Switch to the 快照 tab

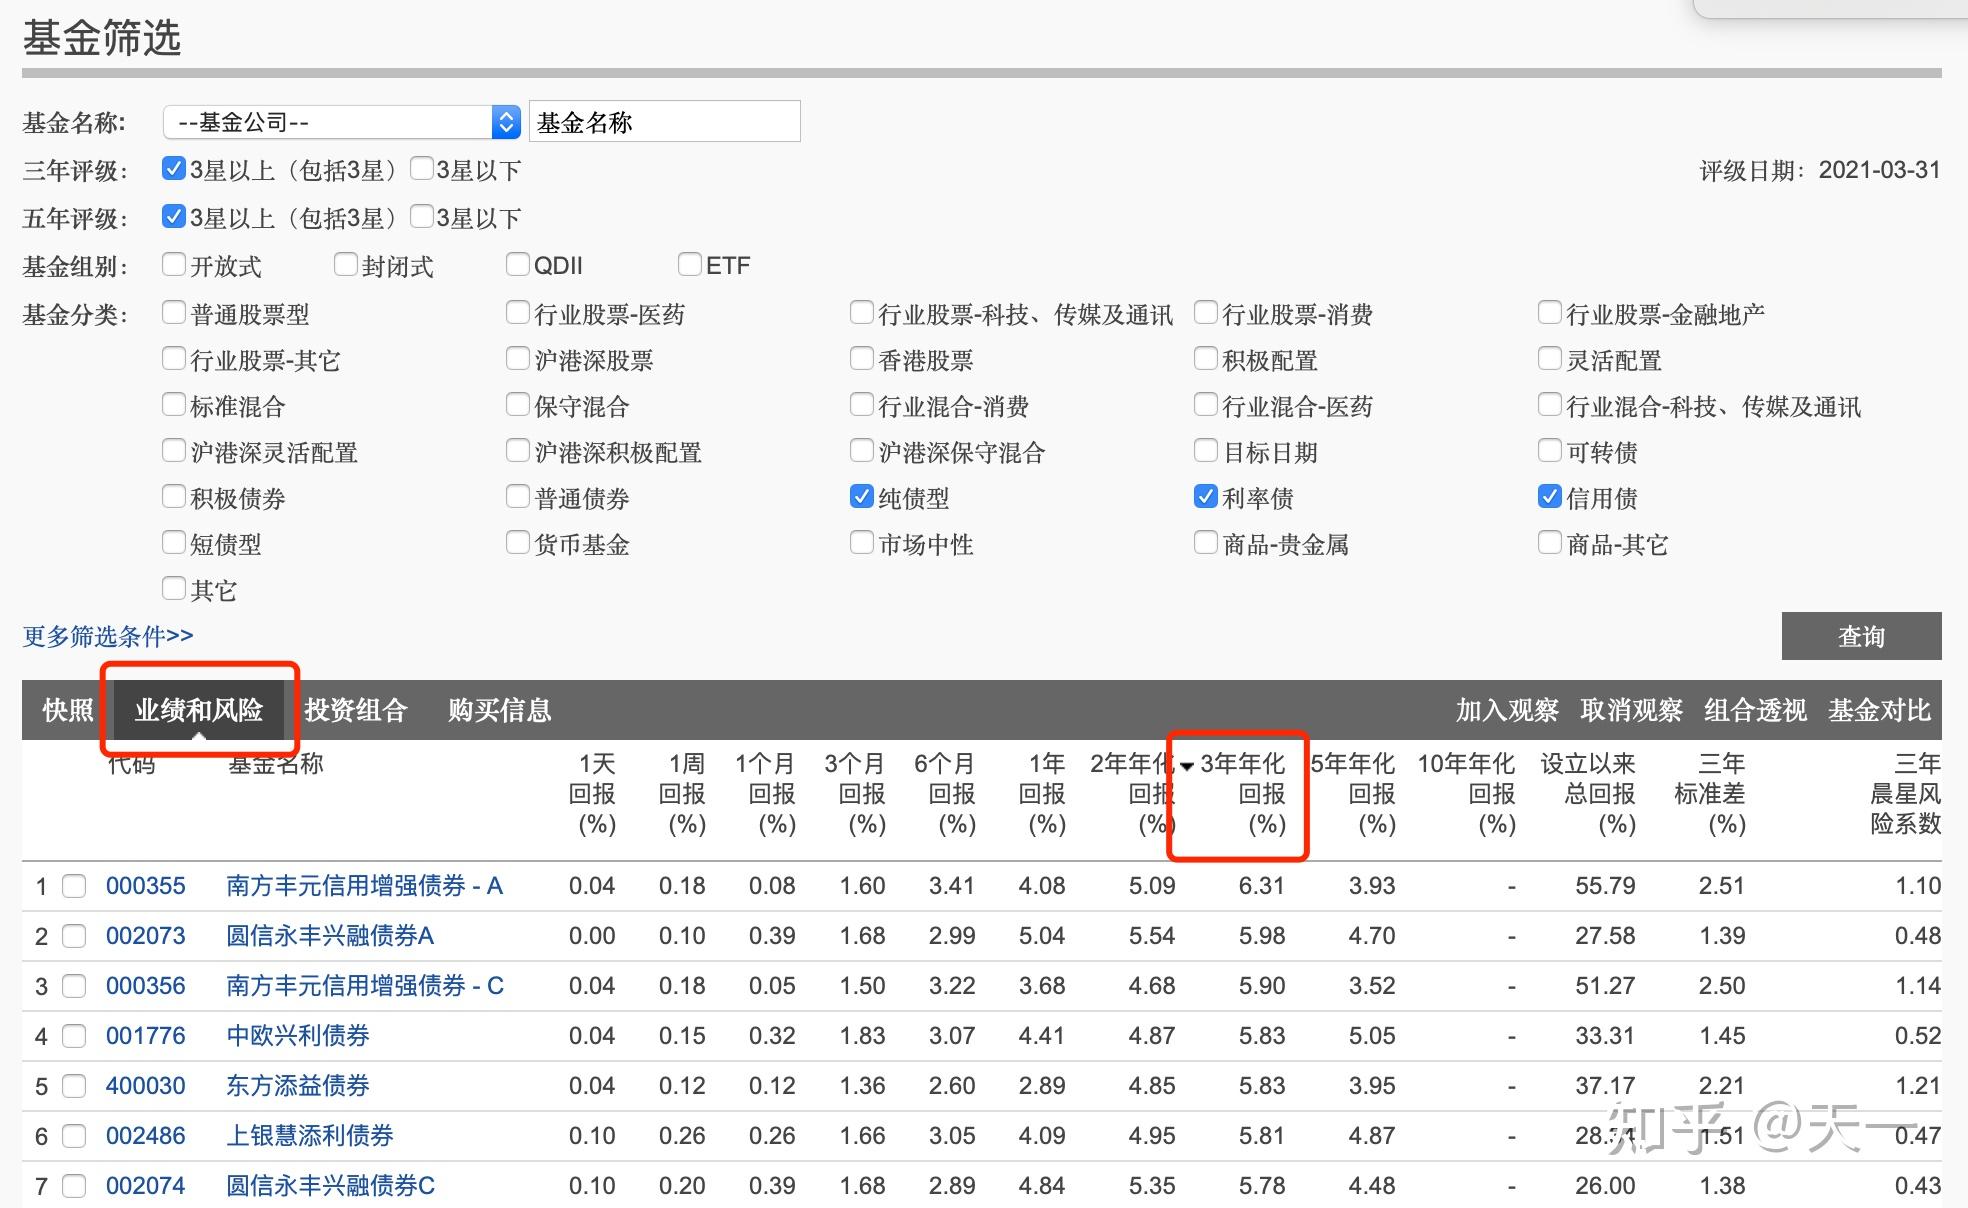pos(68,710)
